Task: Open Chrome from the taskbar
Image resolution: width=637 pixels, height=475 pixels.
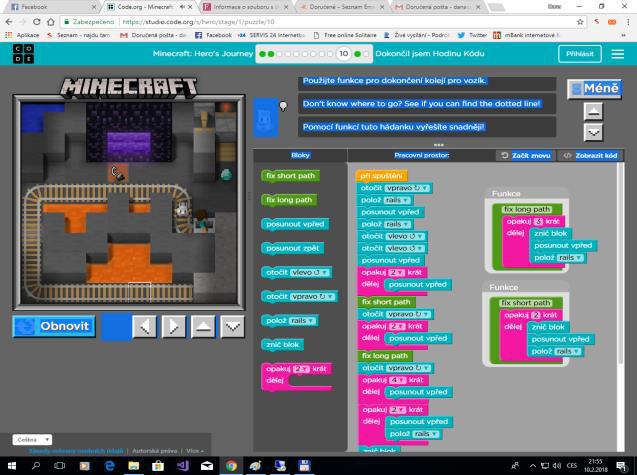Action: pyautogui.click(x=231, y=466)
